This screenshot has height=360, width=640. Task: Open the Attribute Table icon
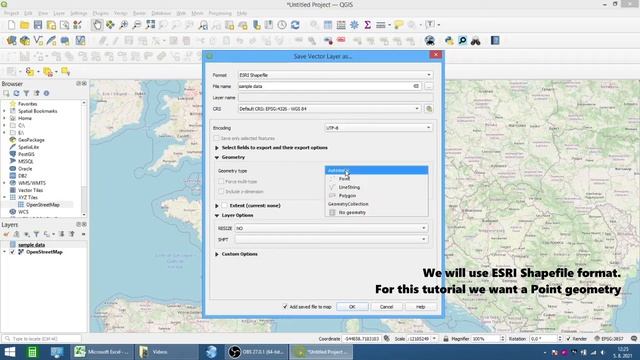coord(328,25)
